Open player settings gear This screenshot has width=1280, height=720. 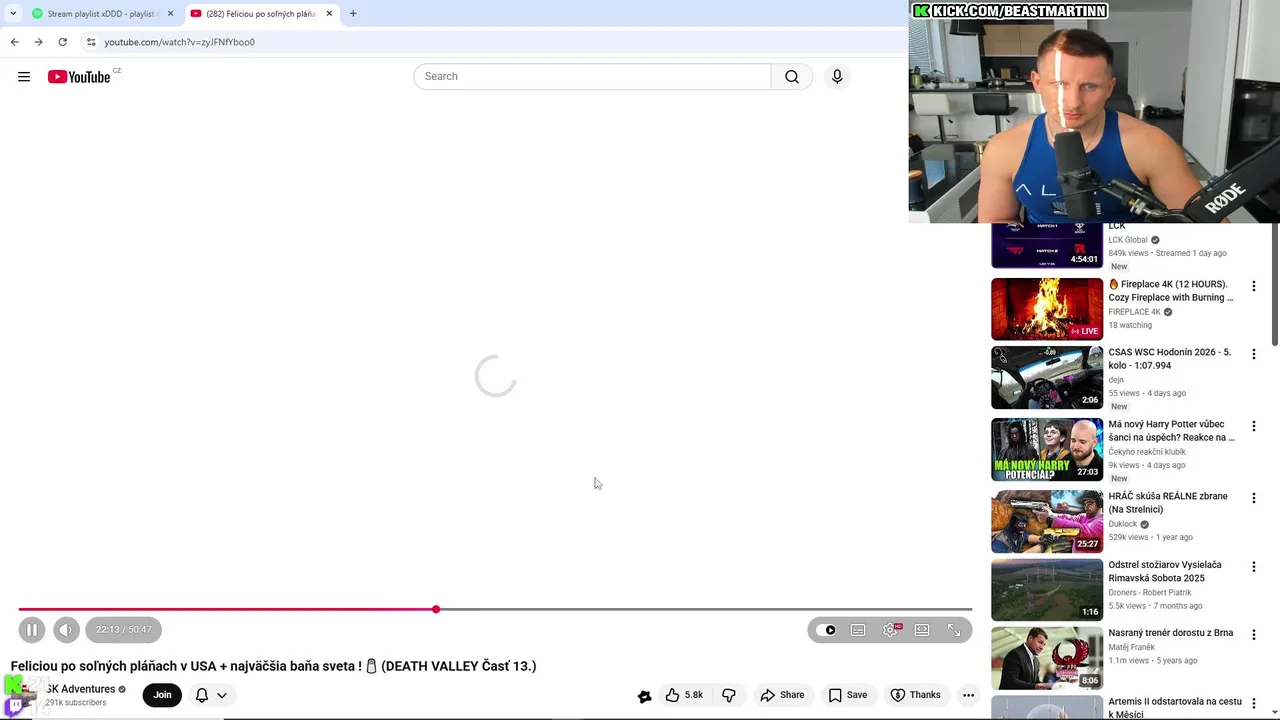pos(890,630)
